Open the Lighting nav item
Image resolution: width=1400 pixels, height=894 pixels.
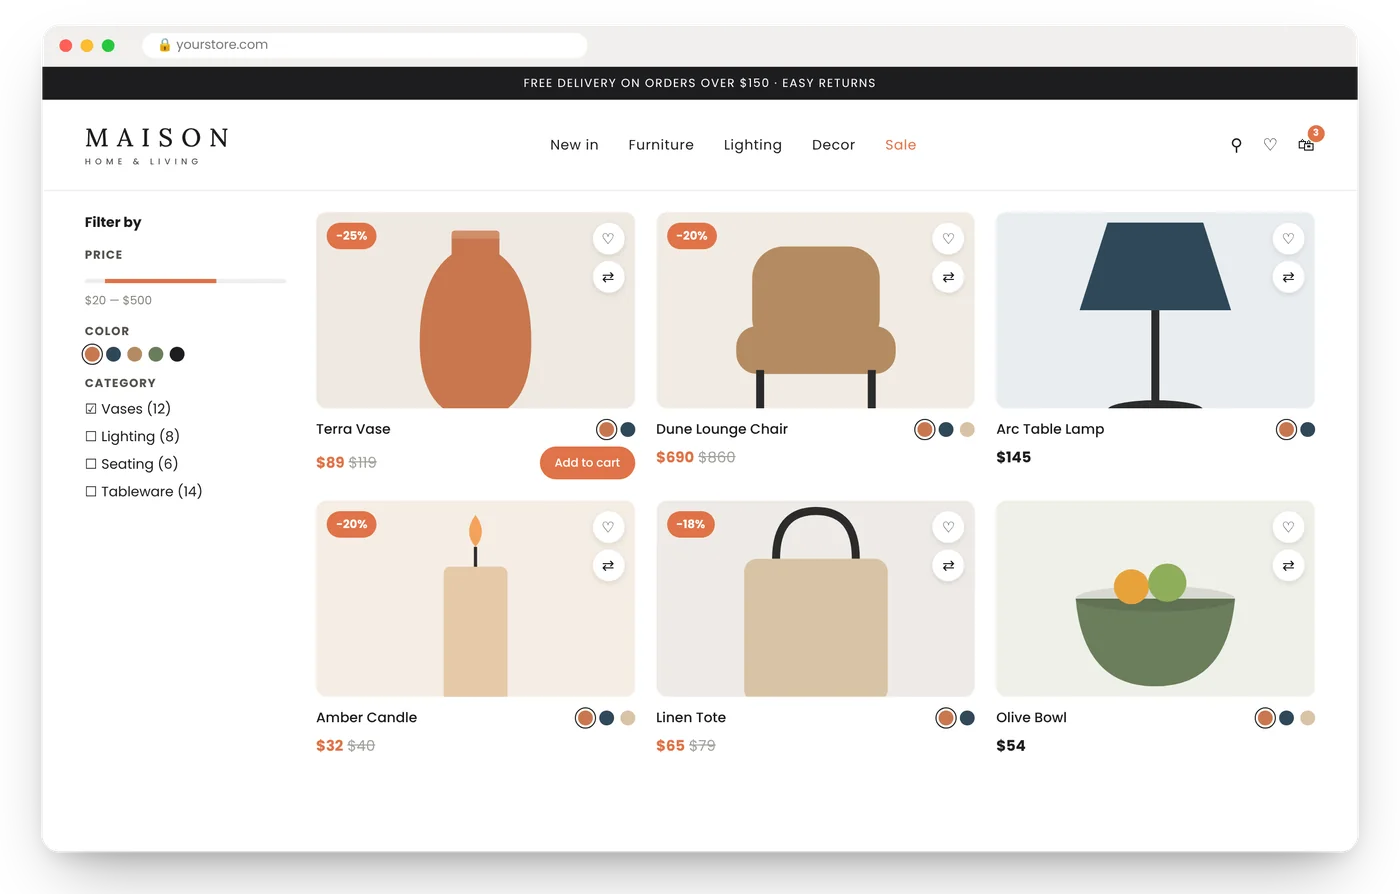(753, 145)
